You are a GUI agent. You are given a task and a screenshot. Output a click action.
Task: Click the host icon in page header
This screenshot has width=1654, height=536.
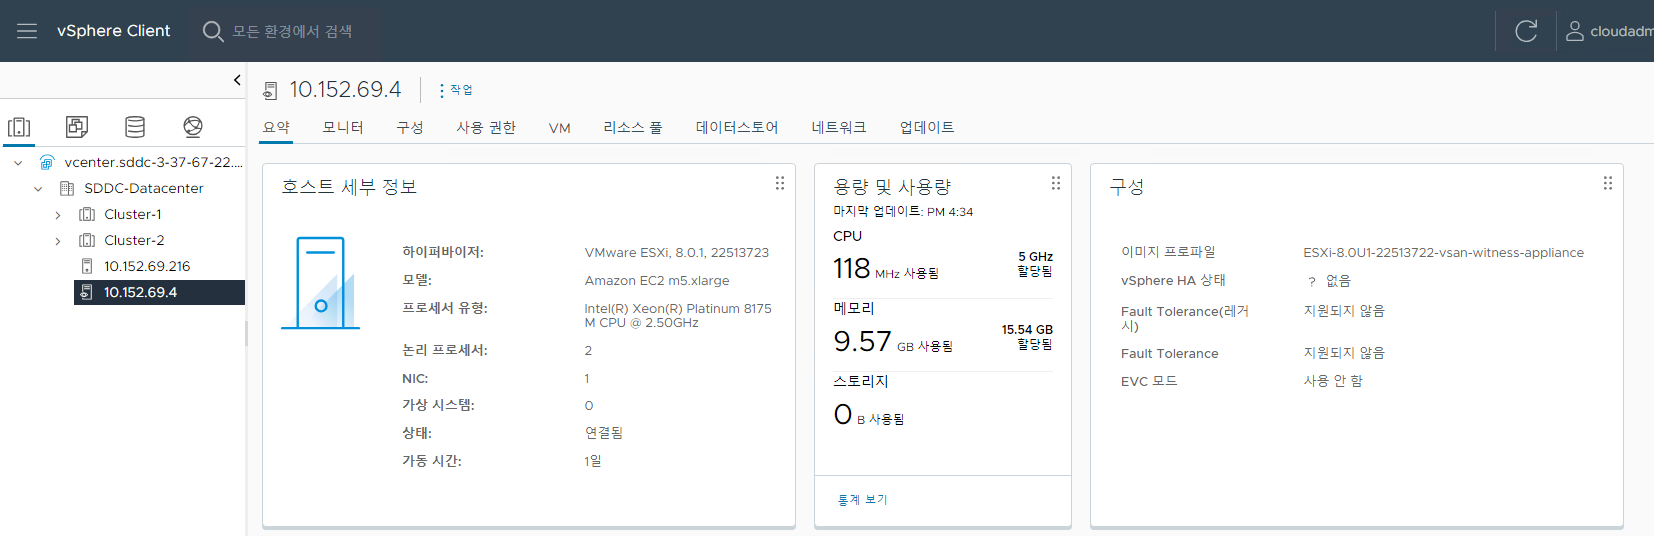270,91
